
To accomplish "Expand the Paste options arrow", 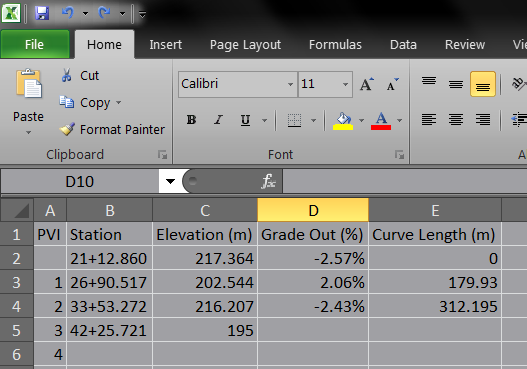I will coord(29,132).
